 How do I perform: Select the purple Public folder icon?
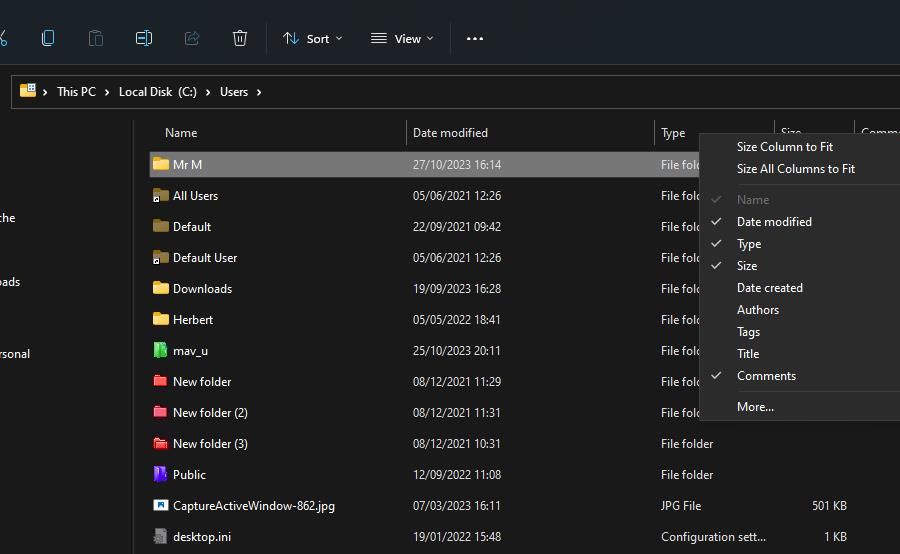(160, 475)
